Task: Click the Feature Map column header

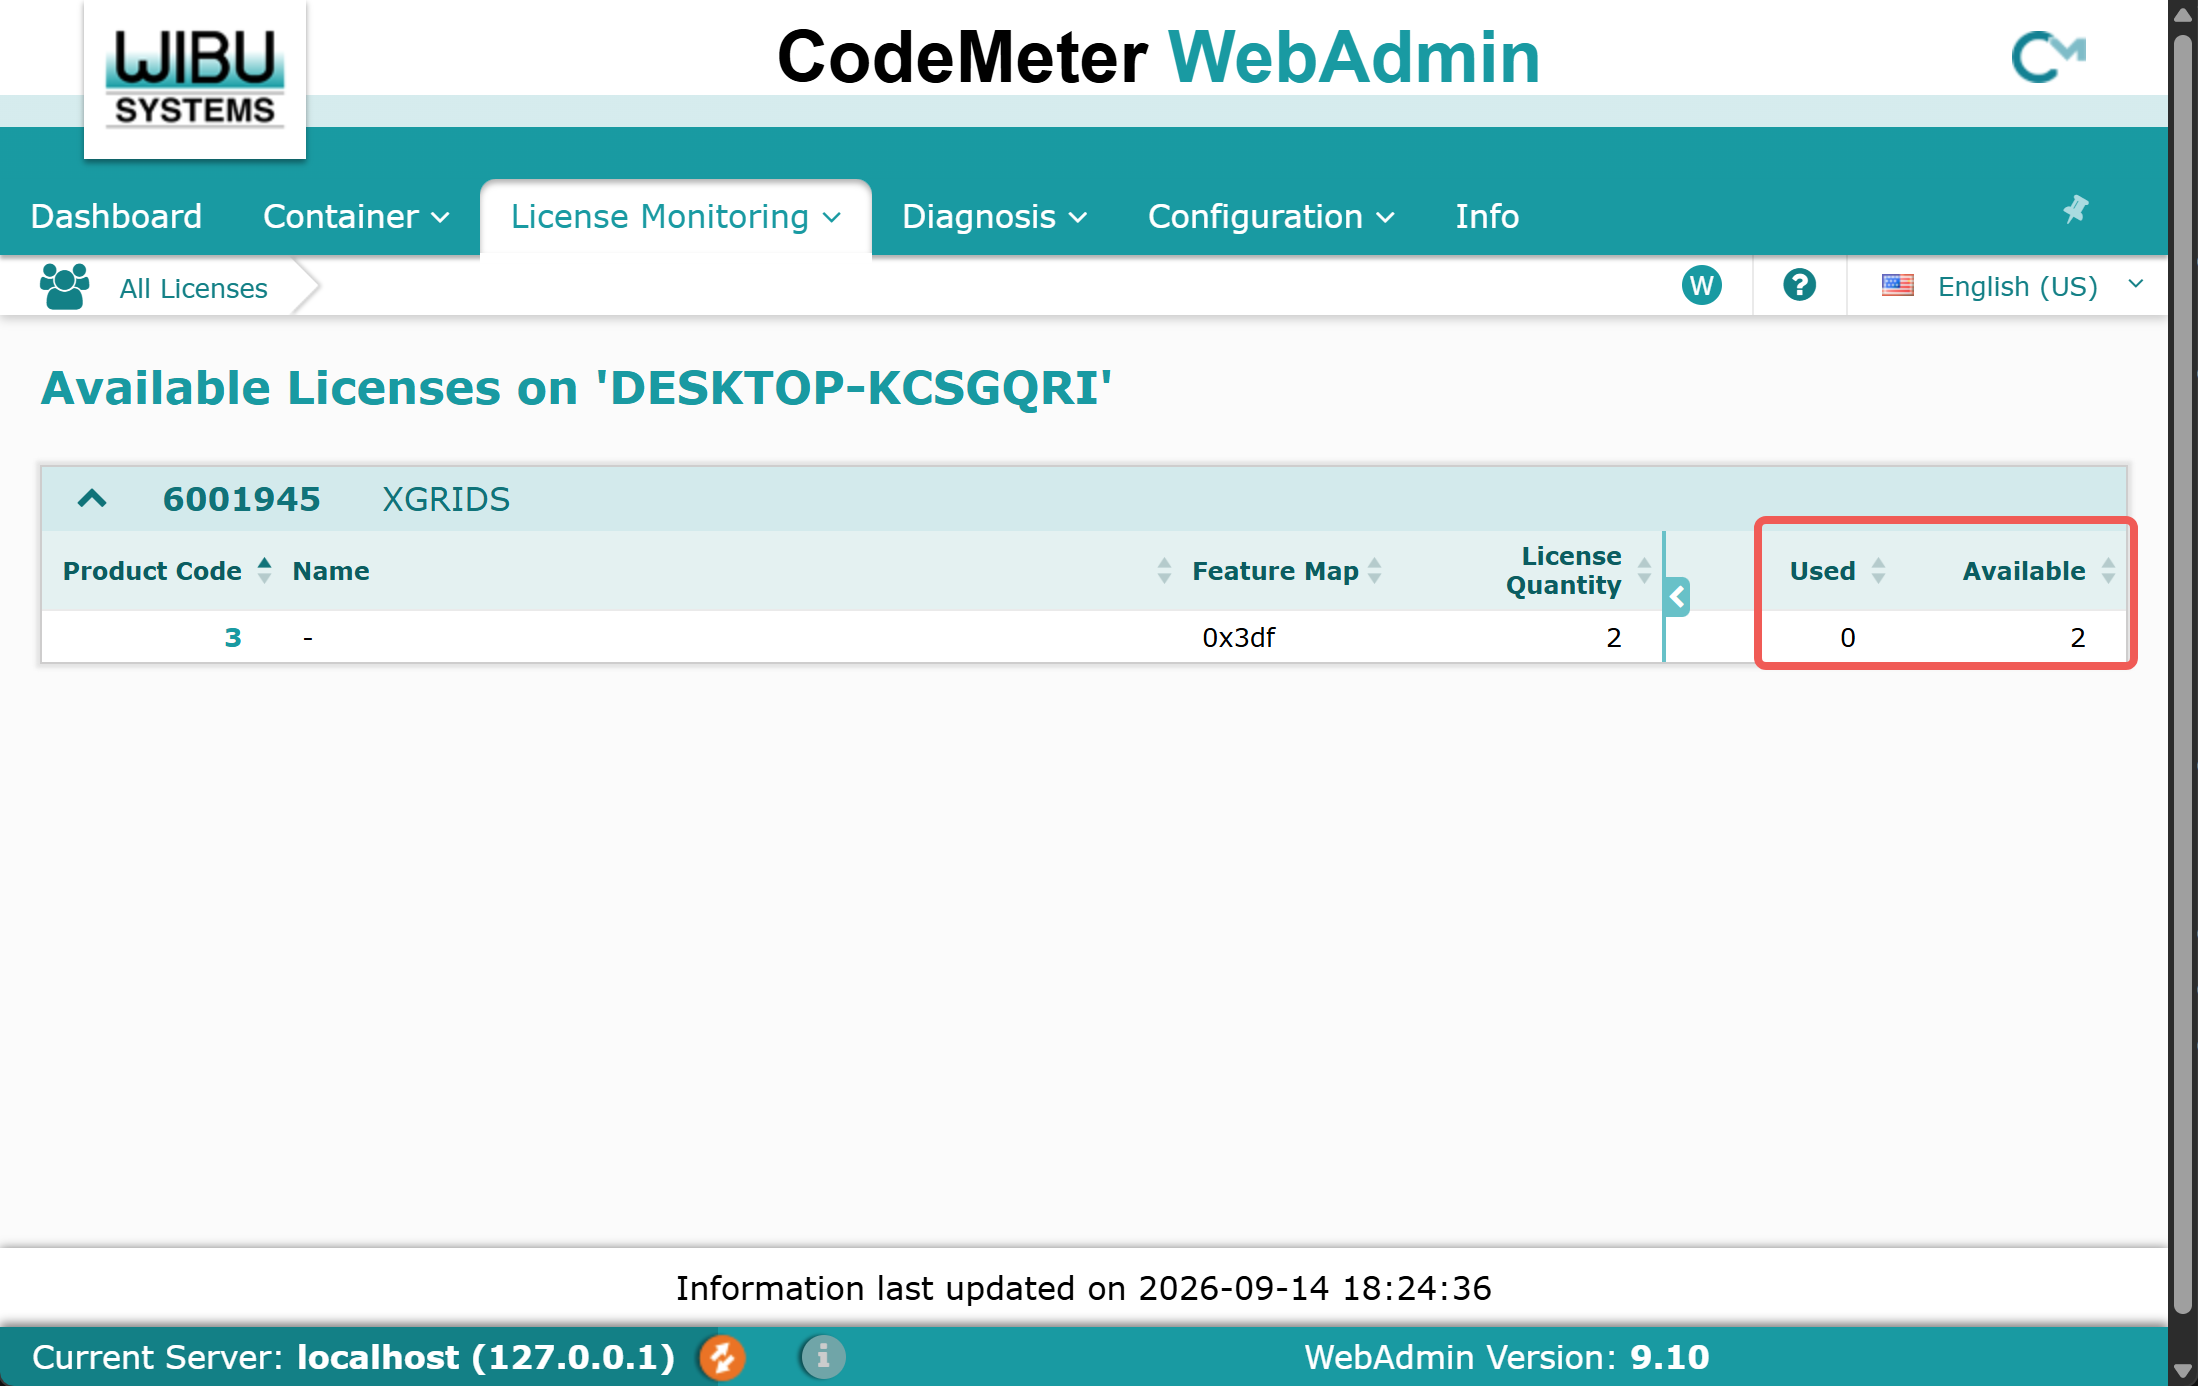Action: click(1275, 571)
